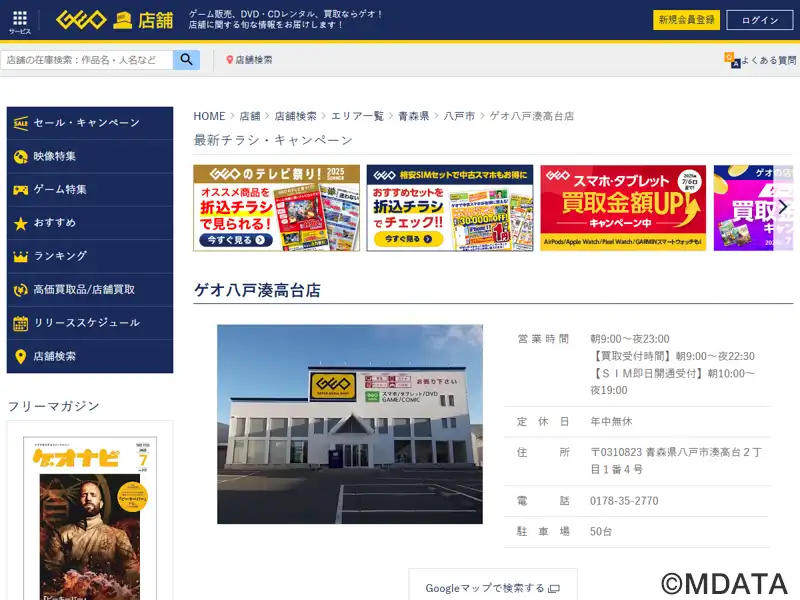This screenshot has width=800, height=600.
Task: Click the Googleマップで検索する button
Action: click(493, 585)
